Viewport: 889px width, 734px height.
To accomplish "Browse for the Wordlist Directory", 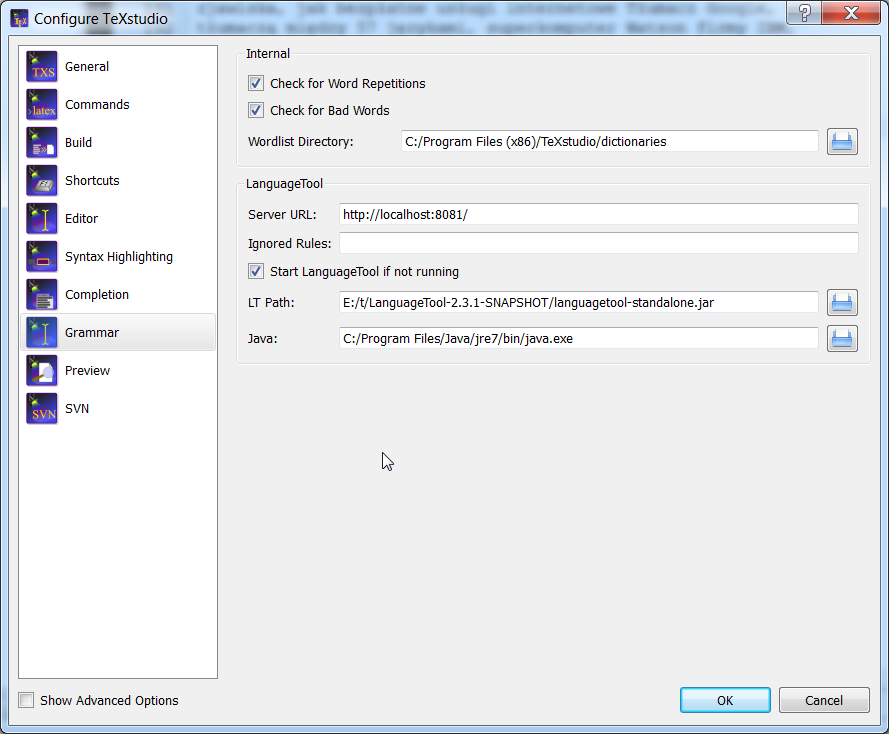I will (x=842, y=141).
